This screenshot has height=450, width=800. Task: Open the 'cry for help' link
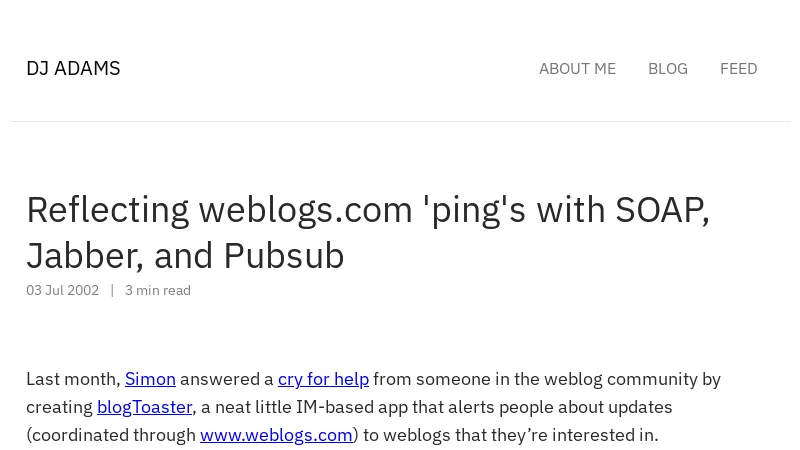323,379
